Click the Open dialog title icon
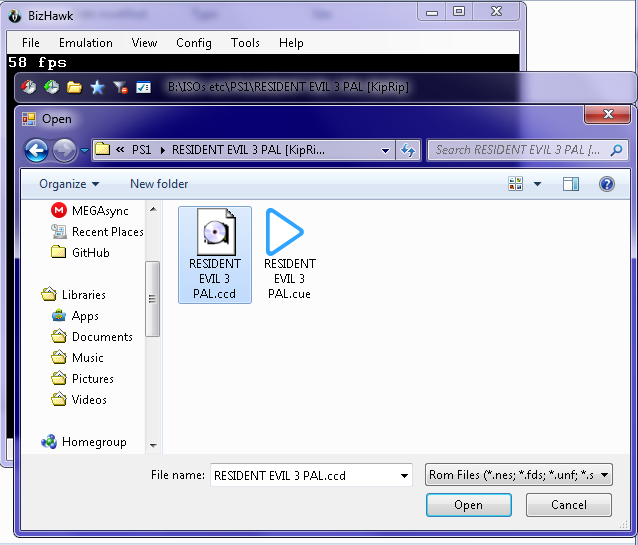 pyautogui.click(x=29, y=119)
